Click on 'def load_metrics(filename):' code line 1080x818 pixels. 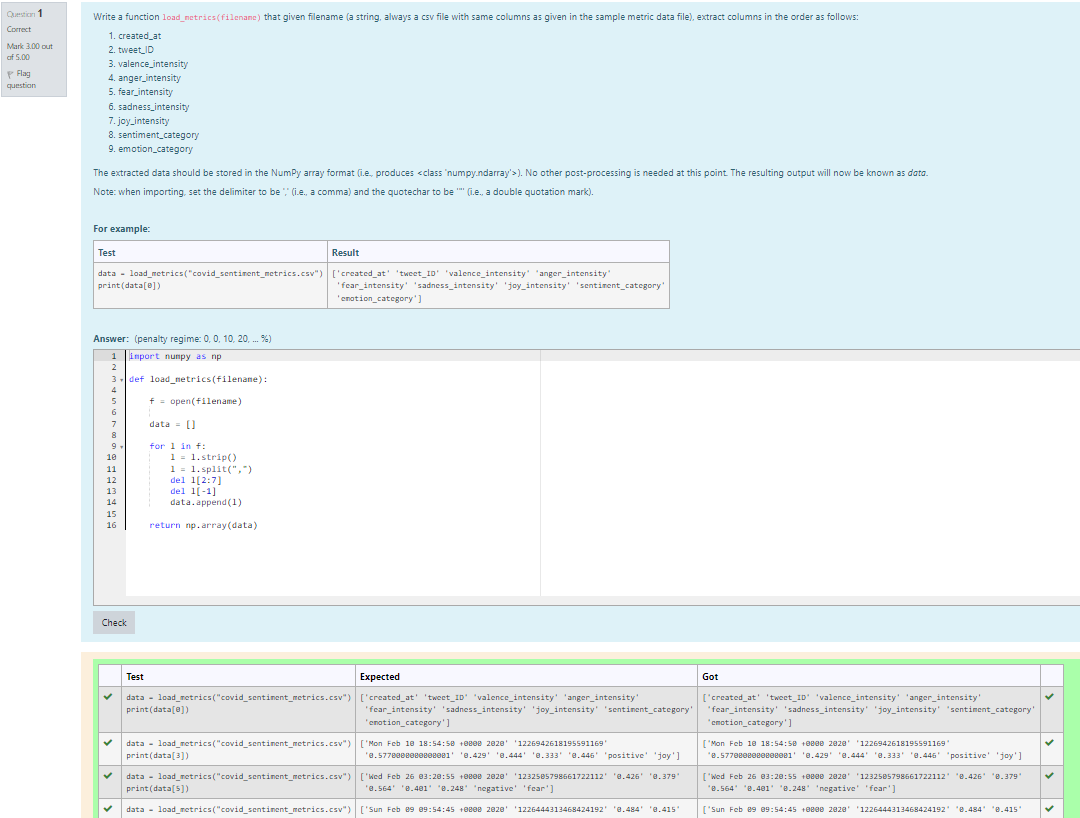point(198,379)
